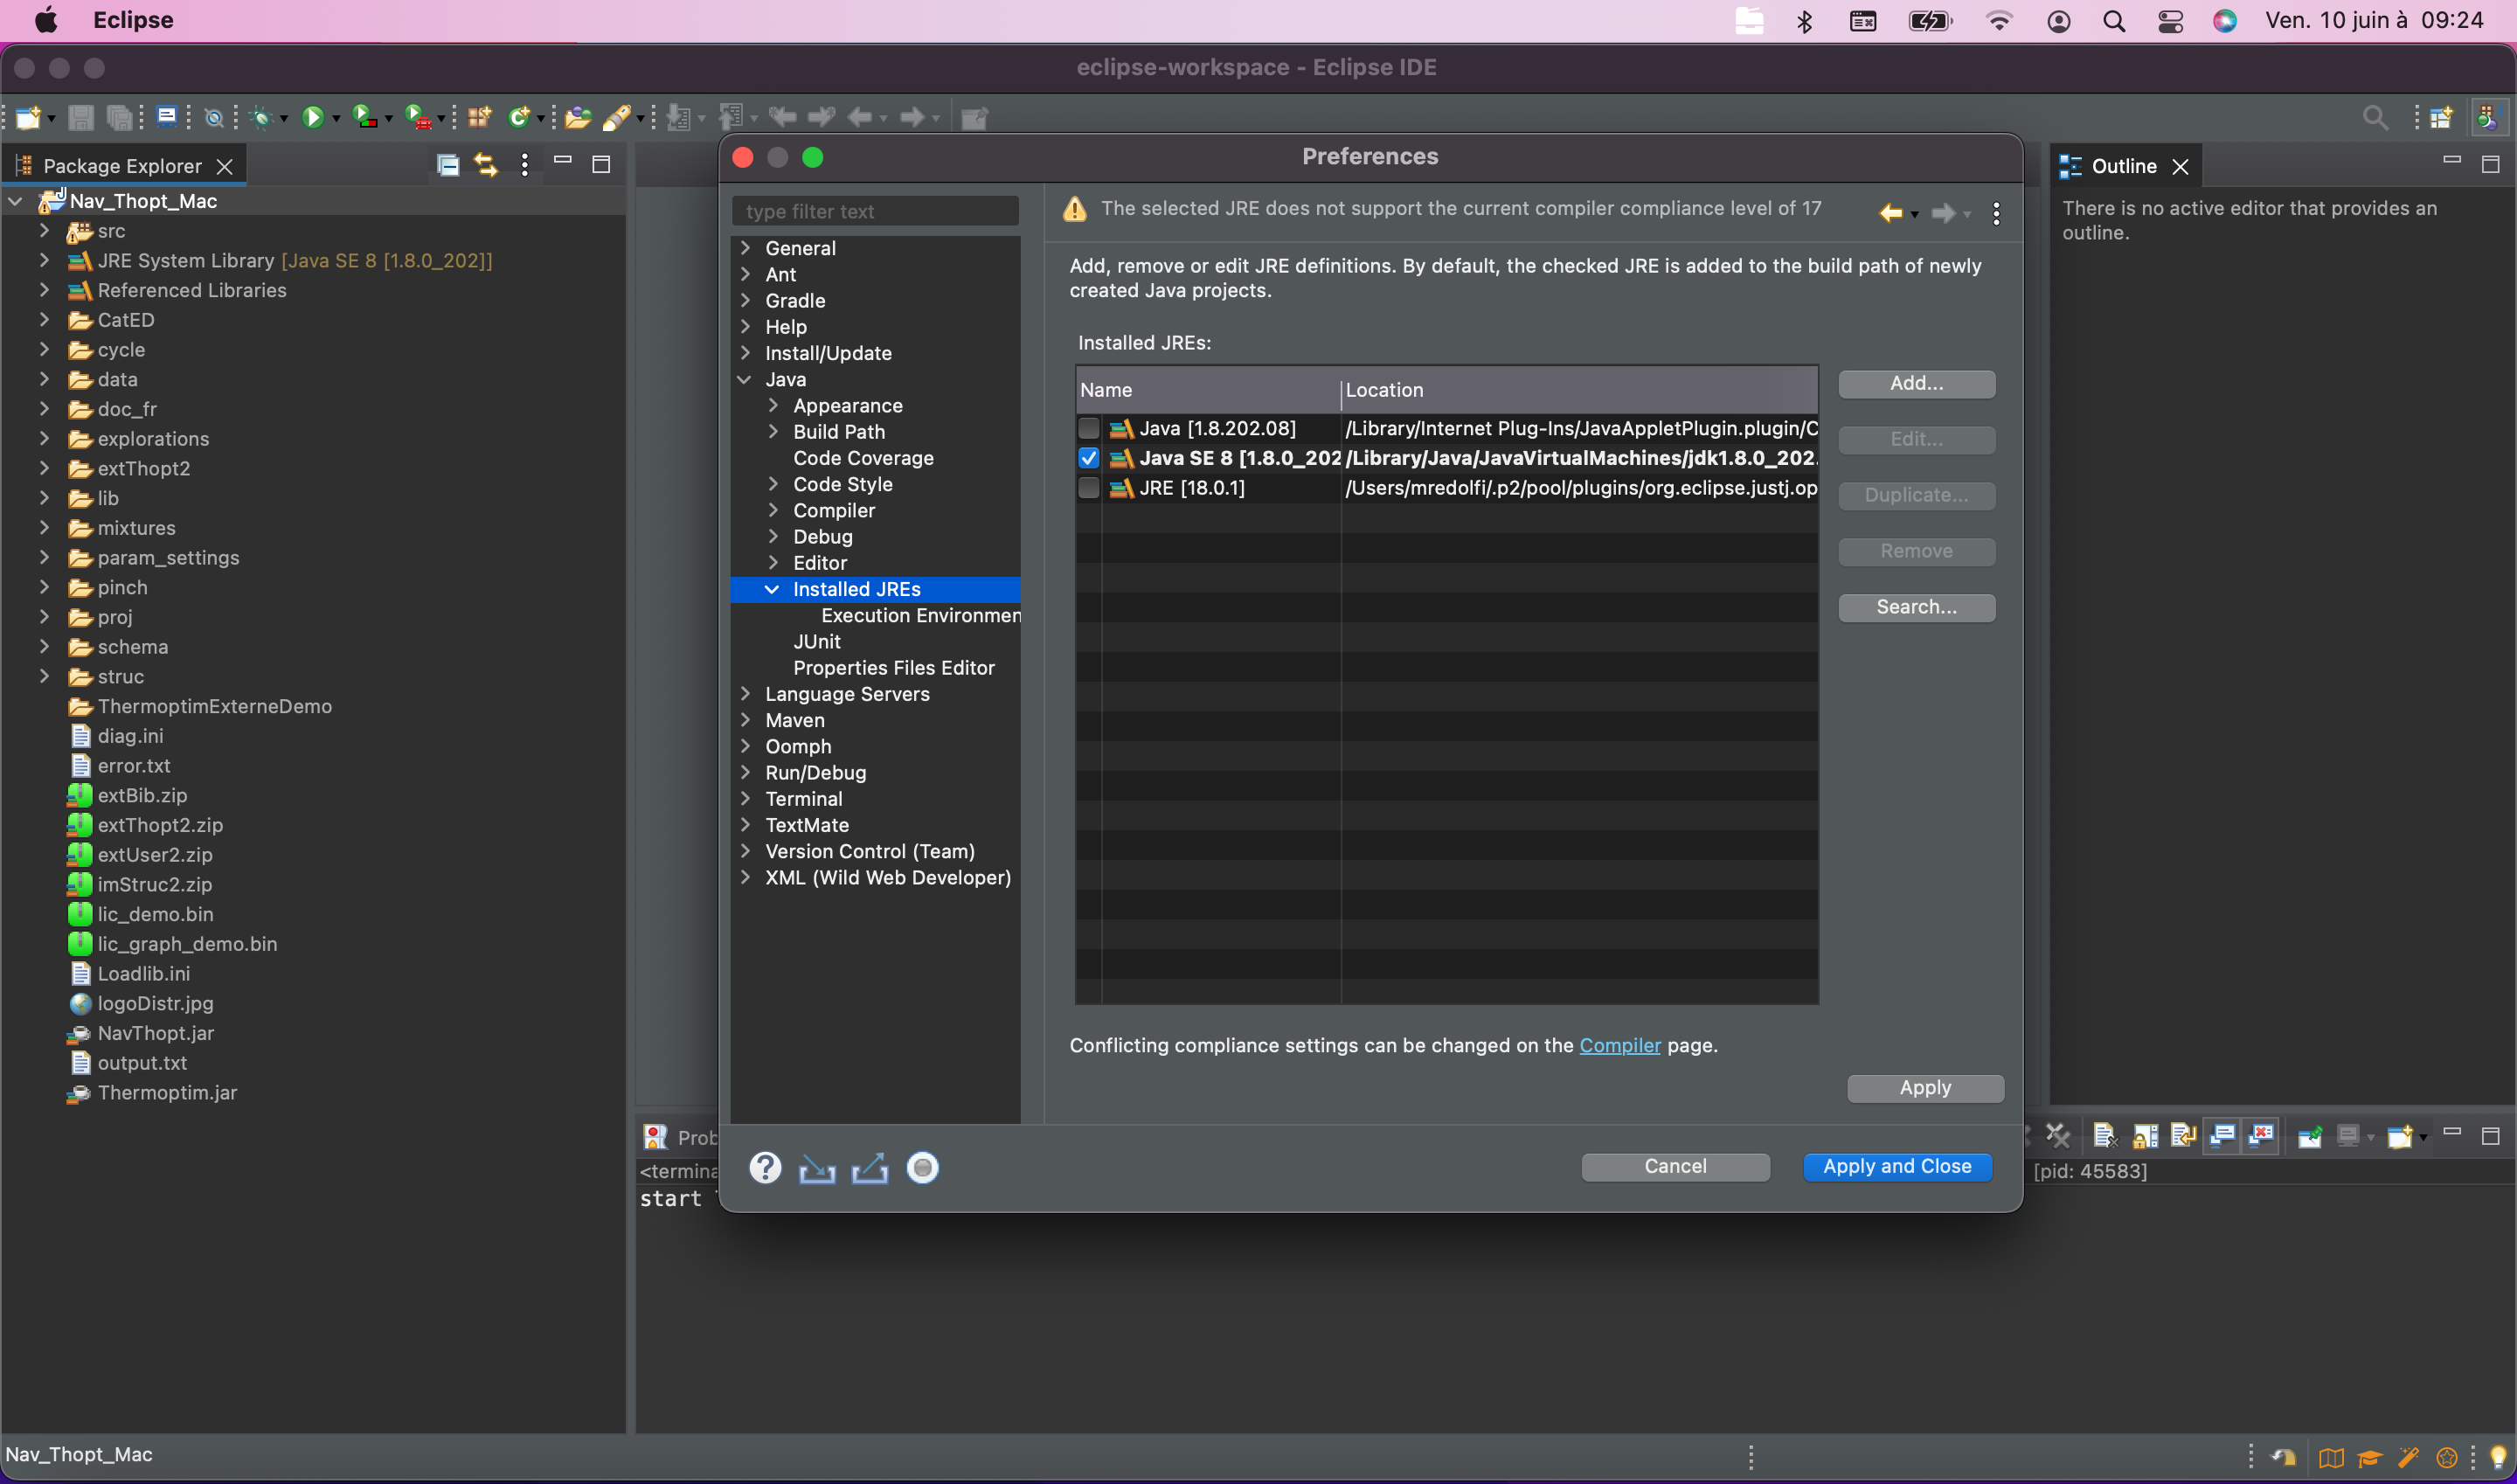Click the Apply button
2517x1484 pixels.
[1925, 1088]
